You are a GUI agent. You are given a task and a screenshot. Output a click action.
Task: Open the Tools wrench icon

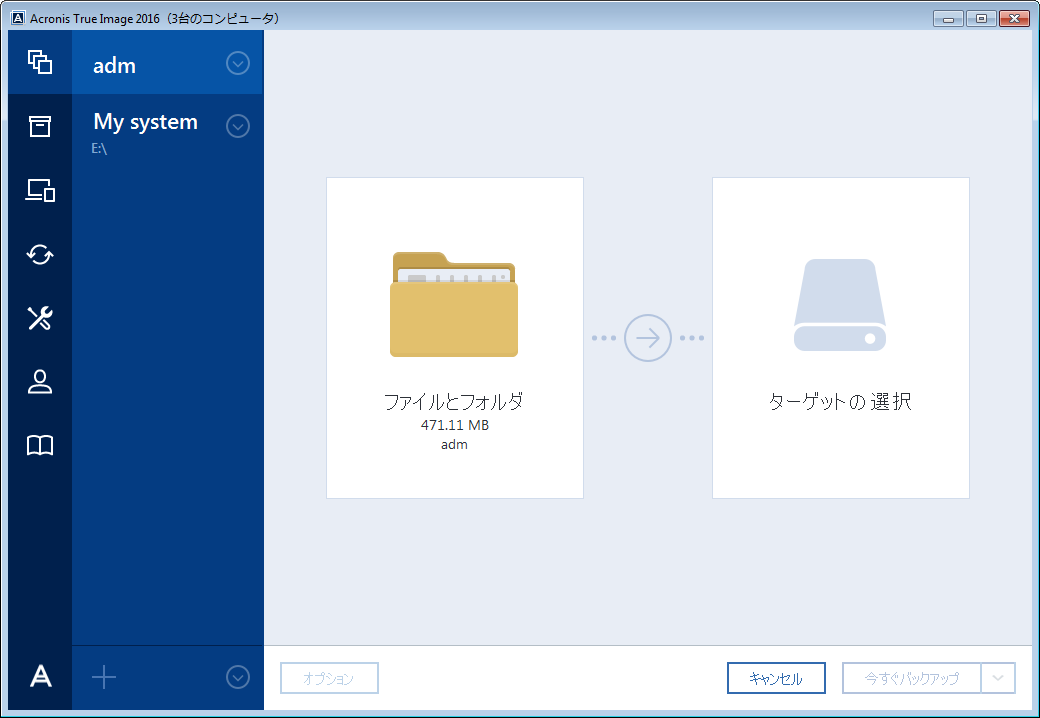[x=40, y=318]
